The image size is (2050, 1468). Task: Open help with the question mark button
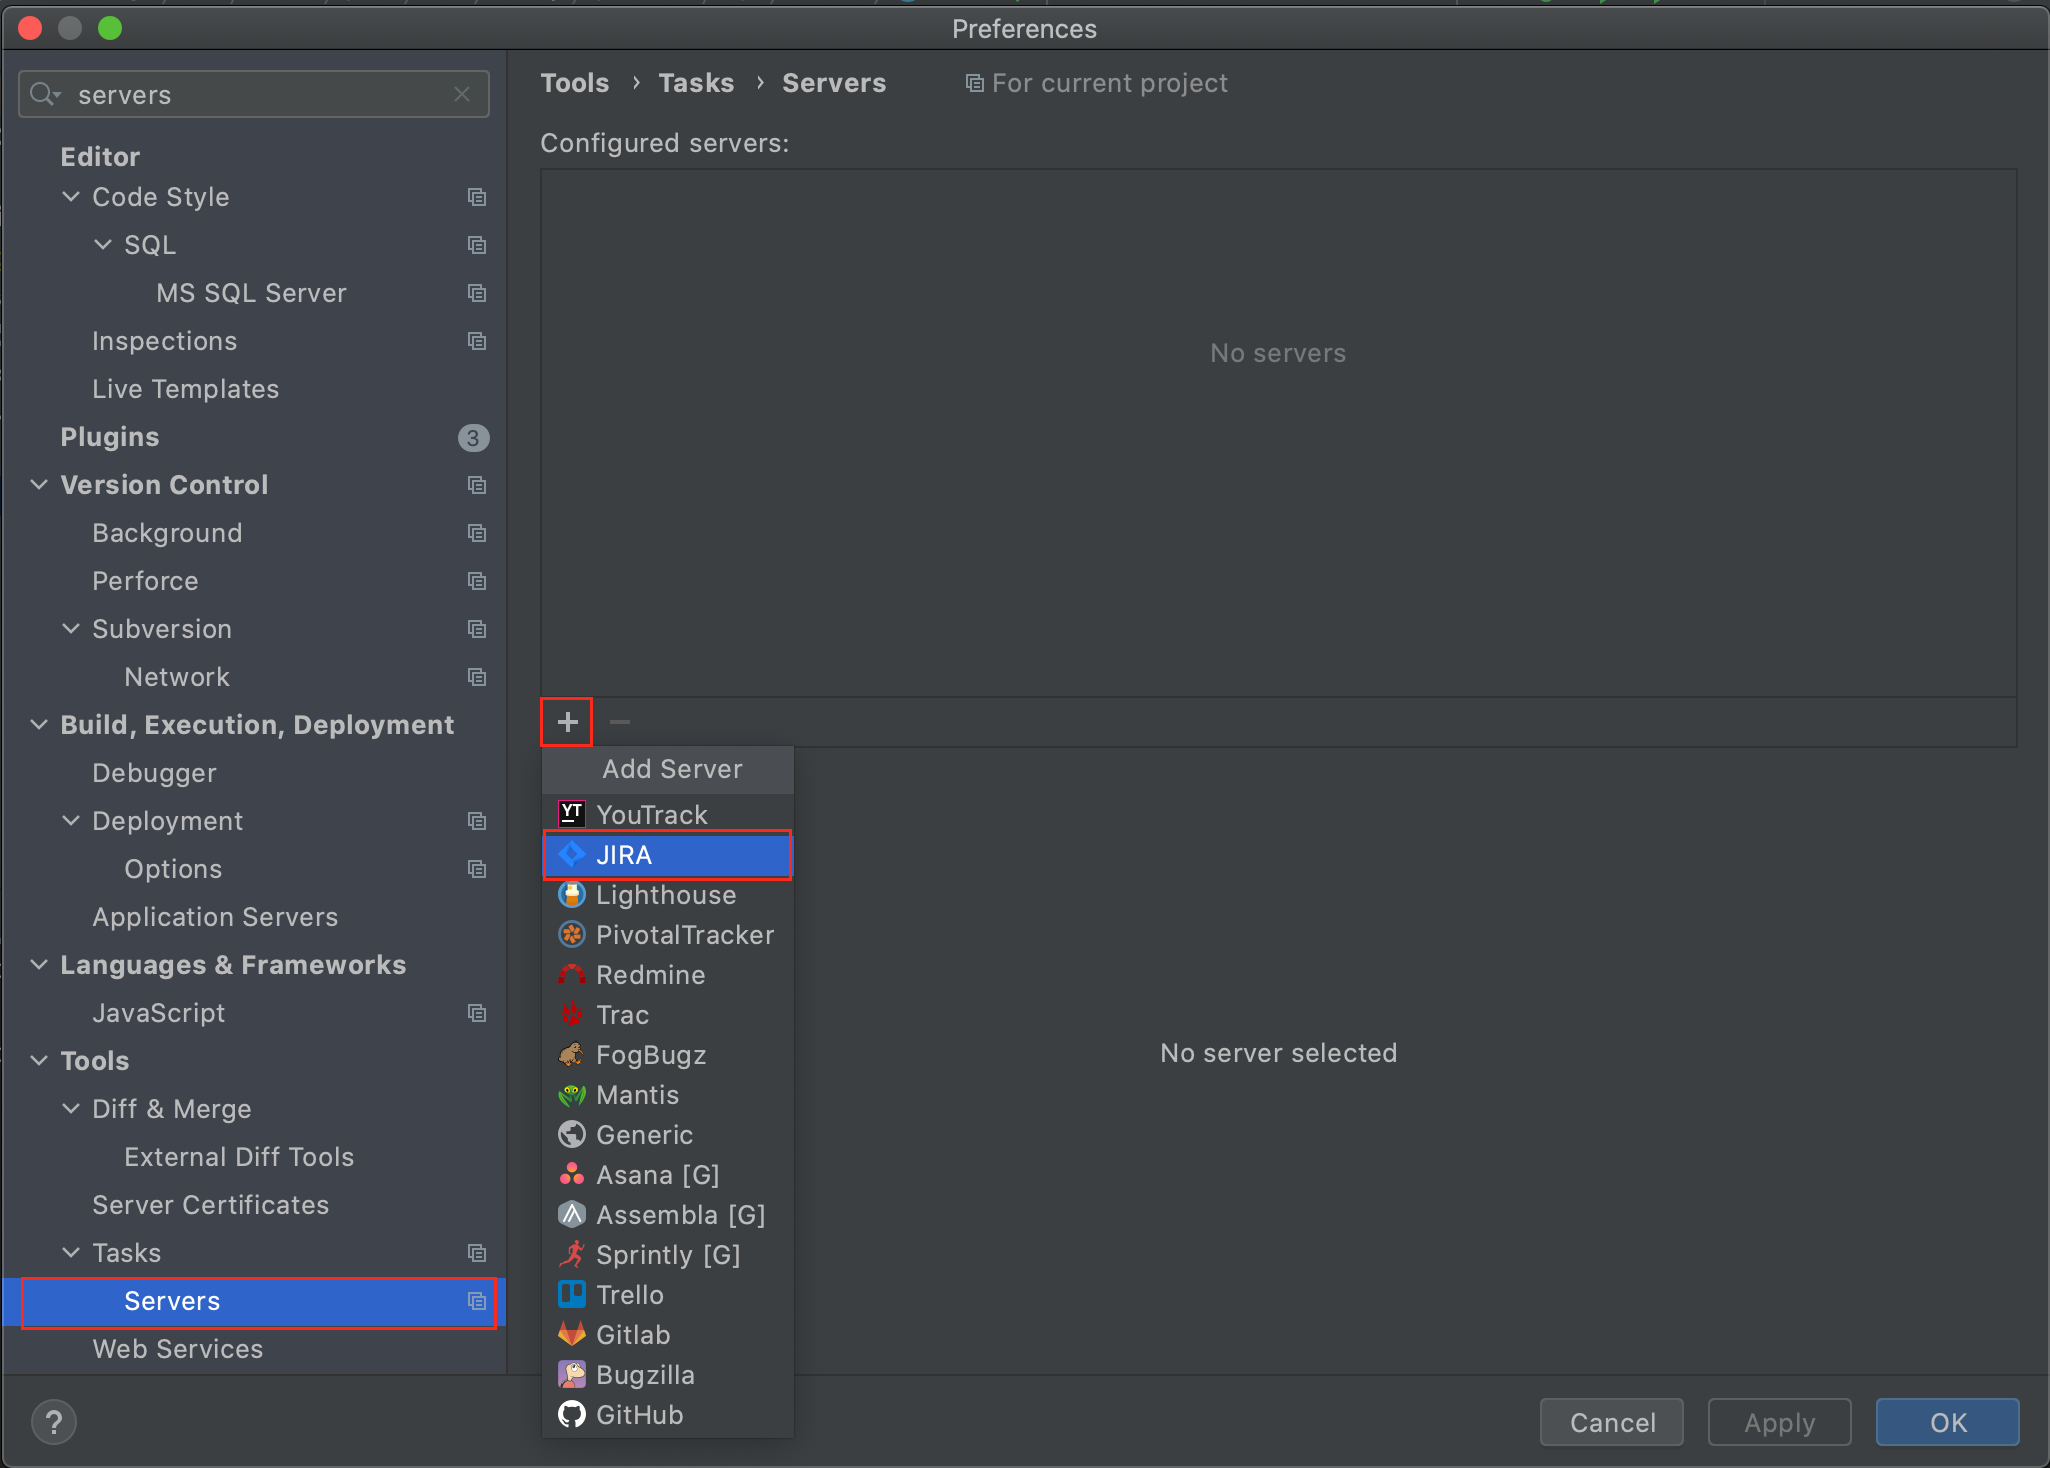click(54, 1422)
